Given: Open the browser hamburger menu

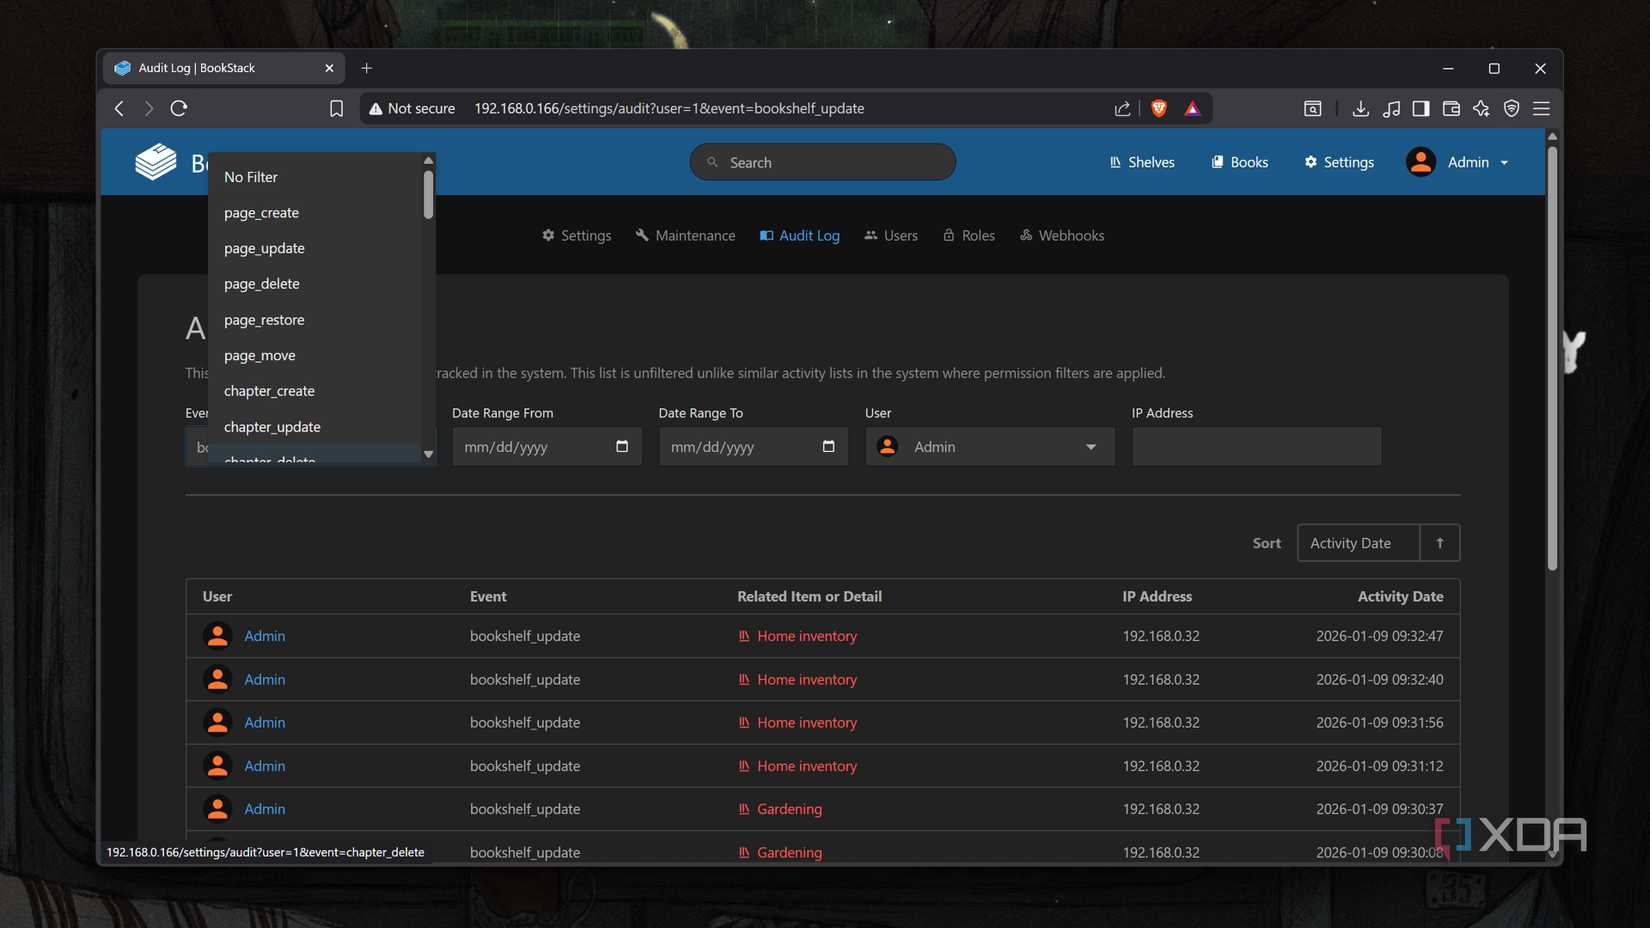Looking at the screenshot, I should coord(1541,108).
